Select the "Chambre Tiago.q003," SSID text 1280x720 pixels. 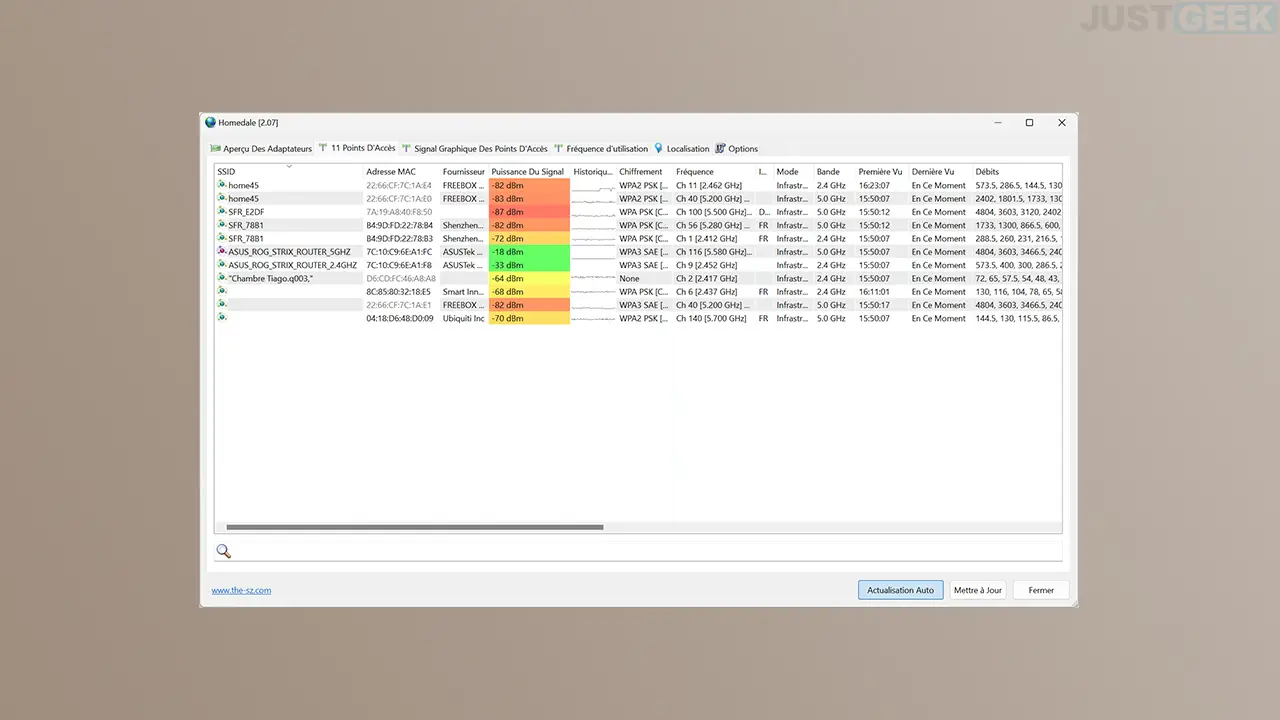(270, 278)
